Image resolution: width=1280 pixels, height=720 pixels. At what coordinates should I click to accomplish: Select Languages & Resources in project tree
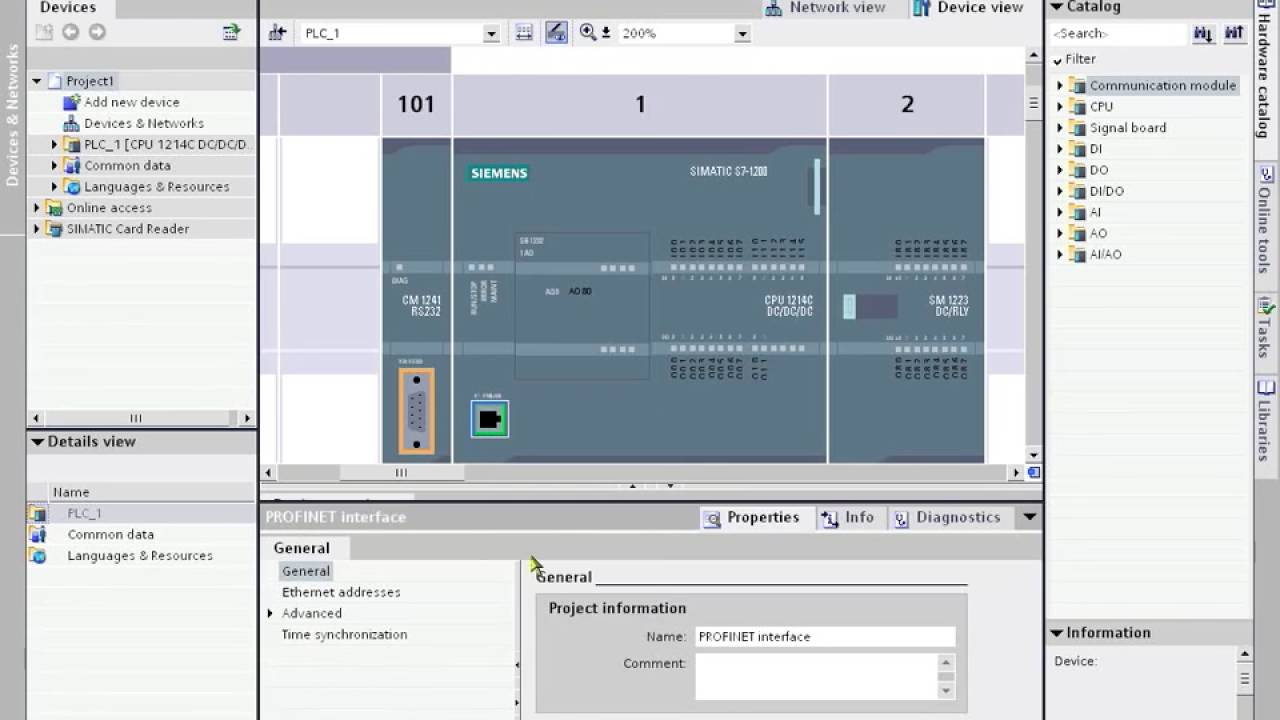(157, 187)
